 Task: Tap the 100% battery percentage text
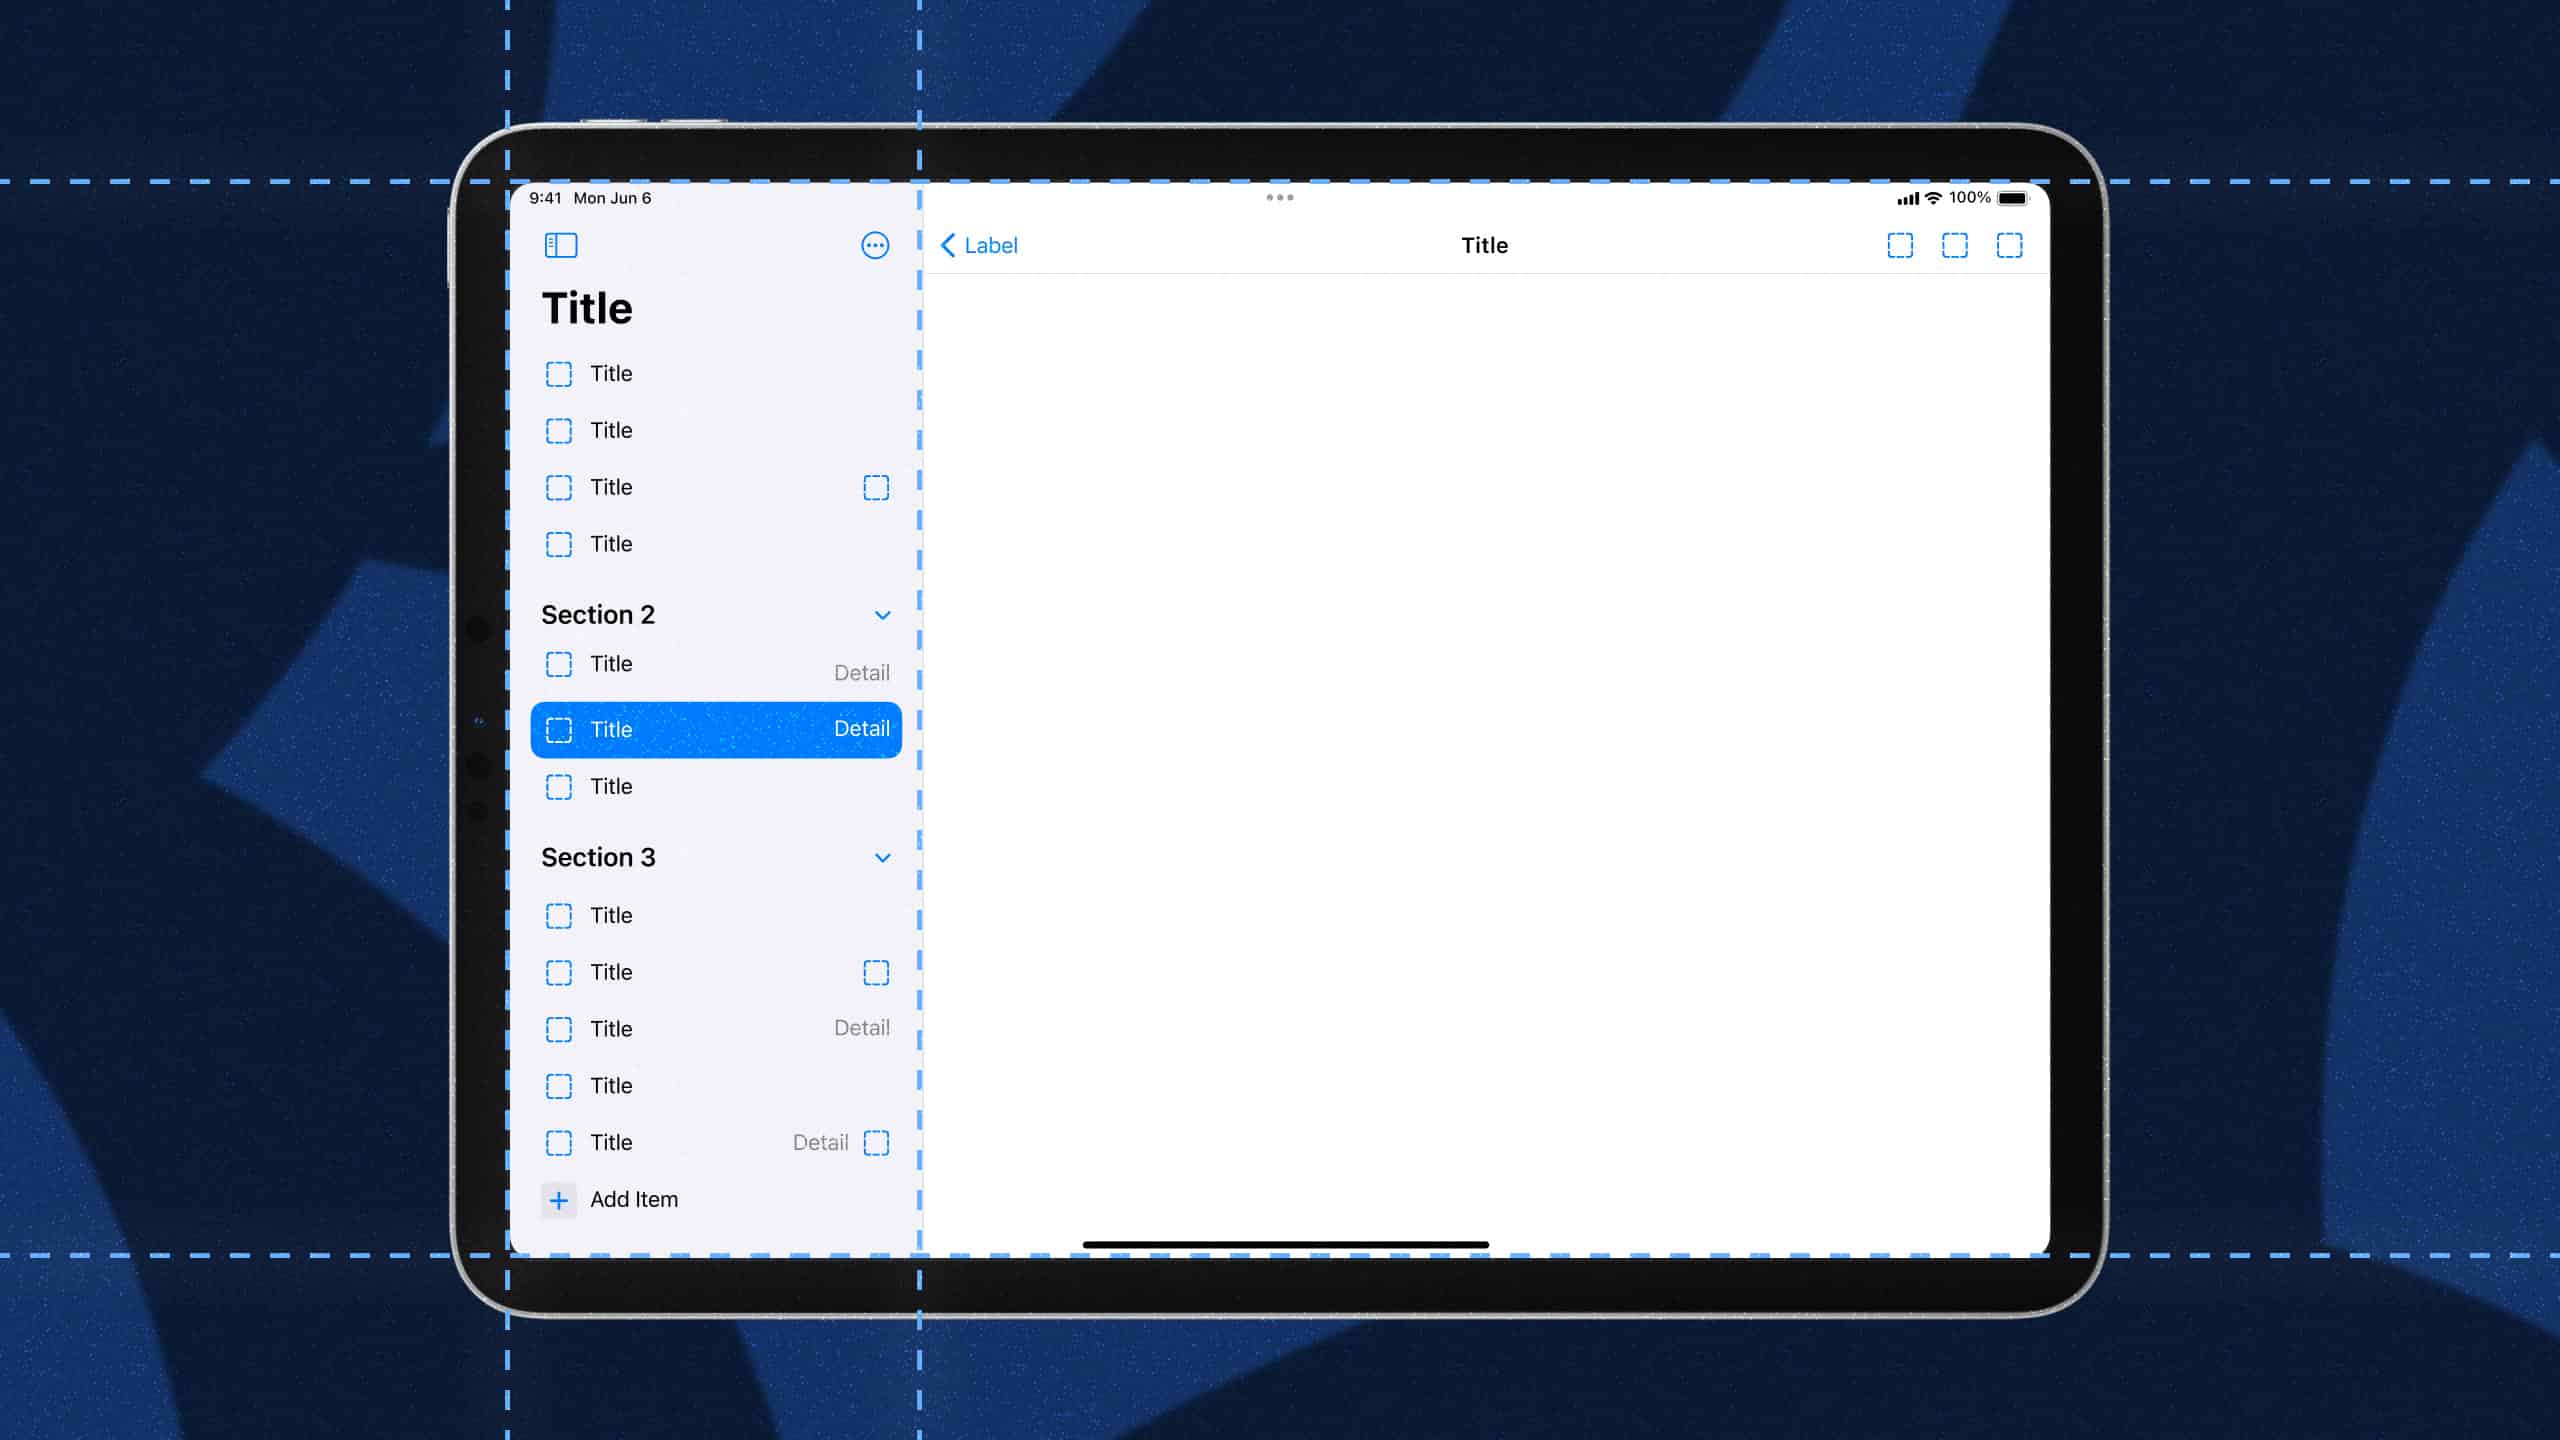(x=1969, y=198)
